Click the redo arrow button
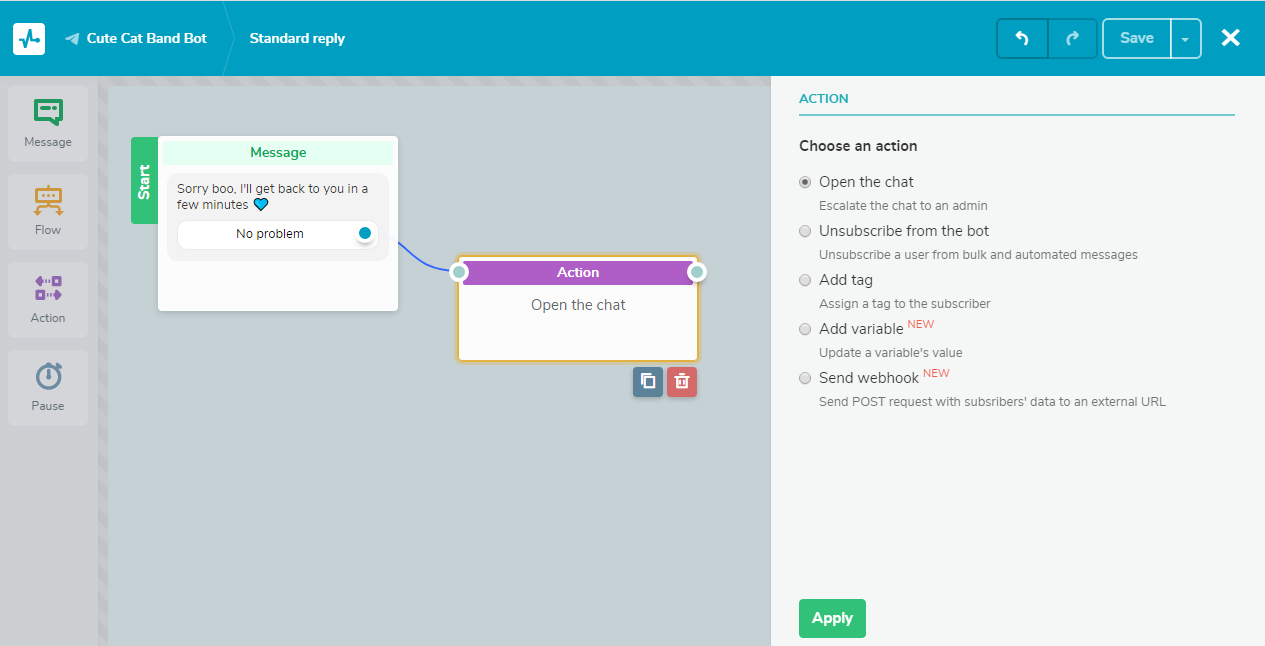 click(1072, 39)
